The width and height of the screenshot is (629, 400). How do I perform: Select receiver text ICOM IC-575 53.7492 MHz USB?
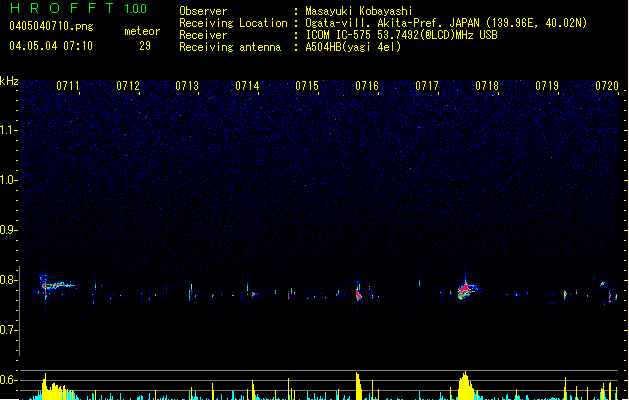401,35
